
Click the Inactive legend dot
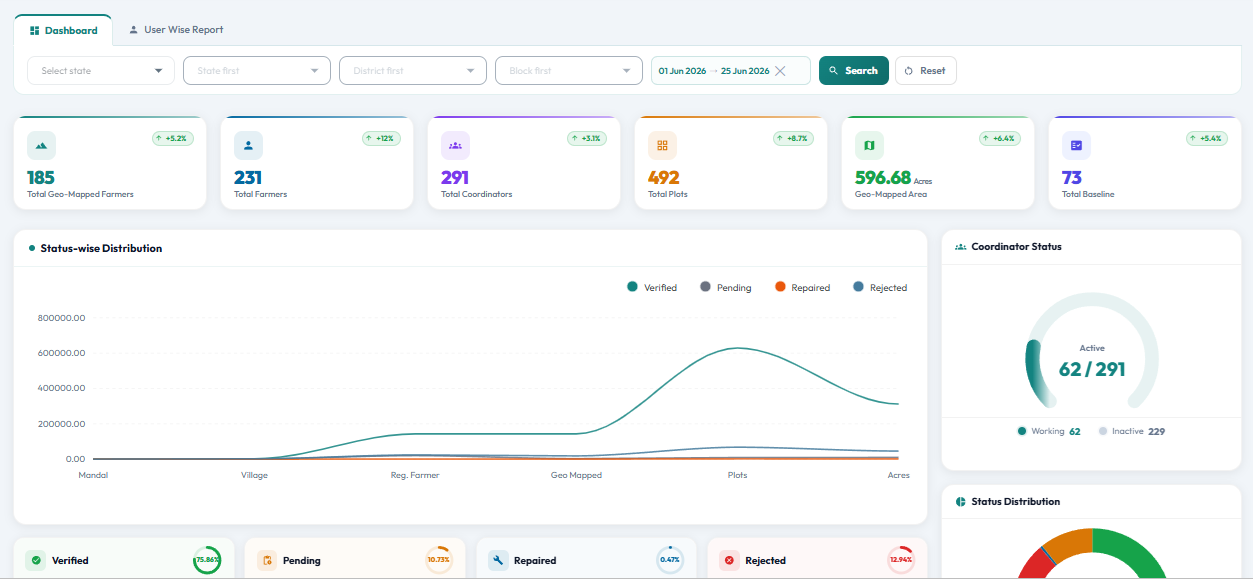click(x=1103, y=431)
